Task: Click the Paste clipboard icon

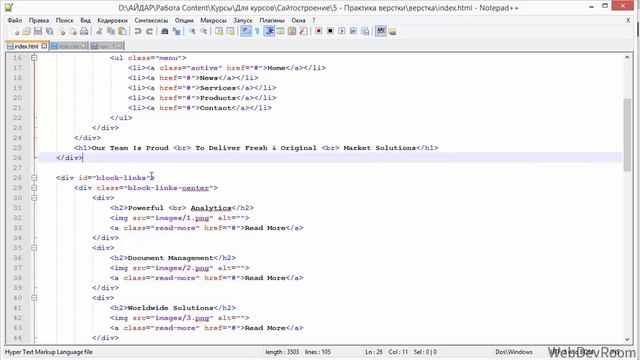Action: pos(122,31)
